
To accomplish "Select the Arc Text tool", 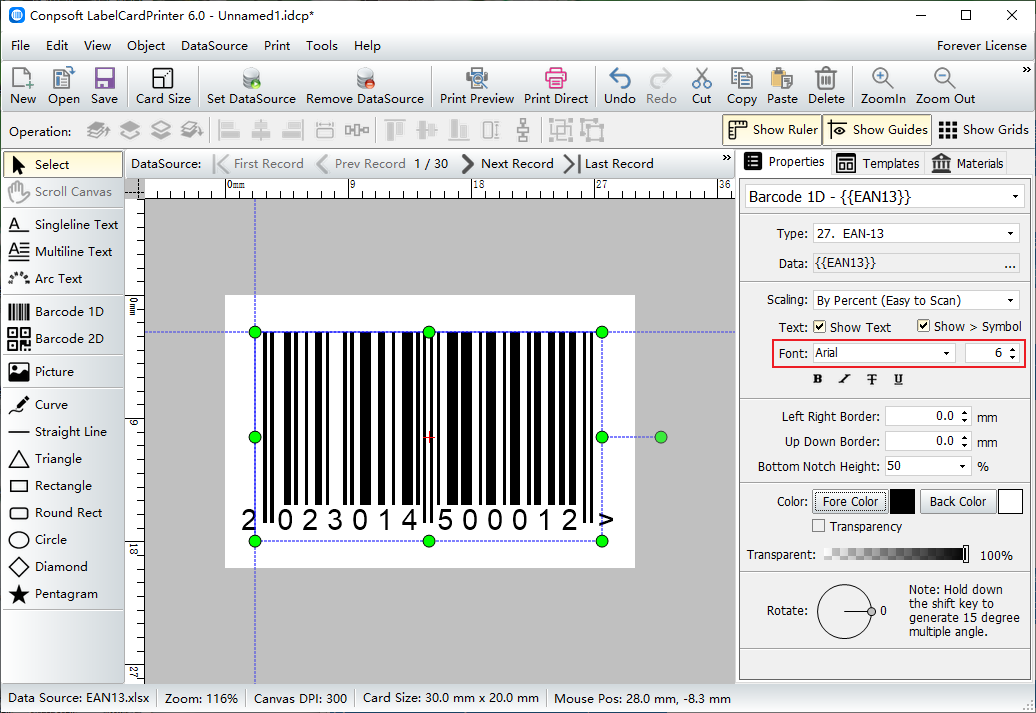I will (63, 279).
